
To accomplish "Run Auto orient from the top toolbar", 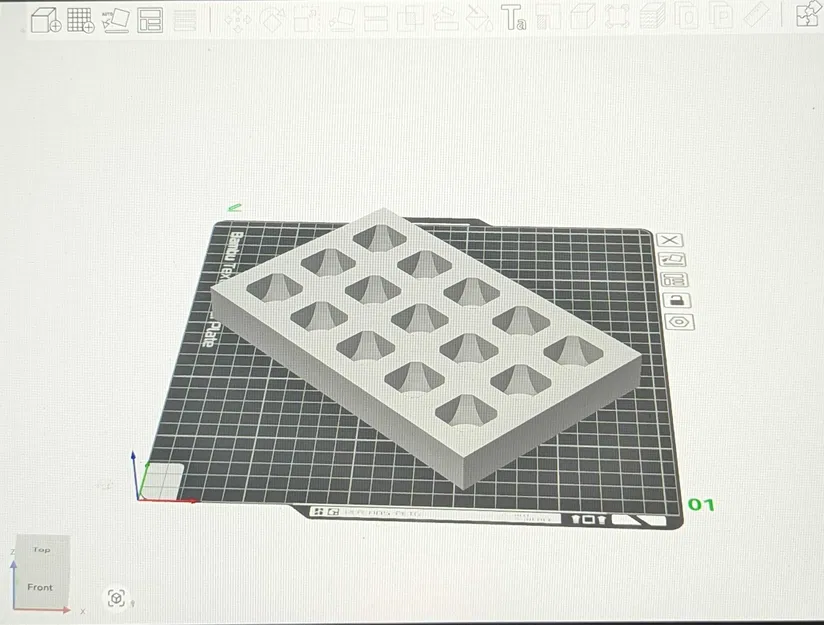I will (x=116, y=20).
